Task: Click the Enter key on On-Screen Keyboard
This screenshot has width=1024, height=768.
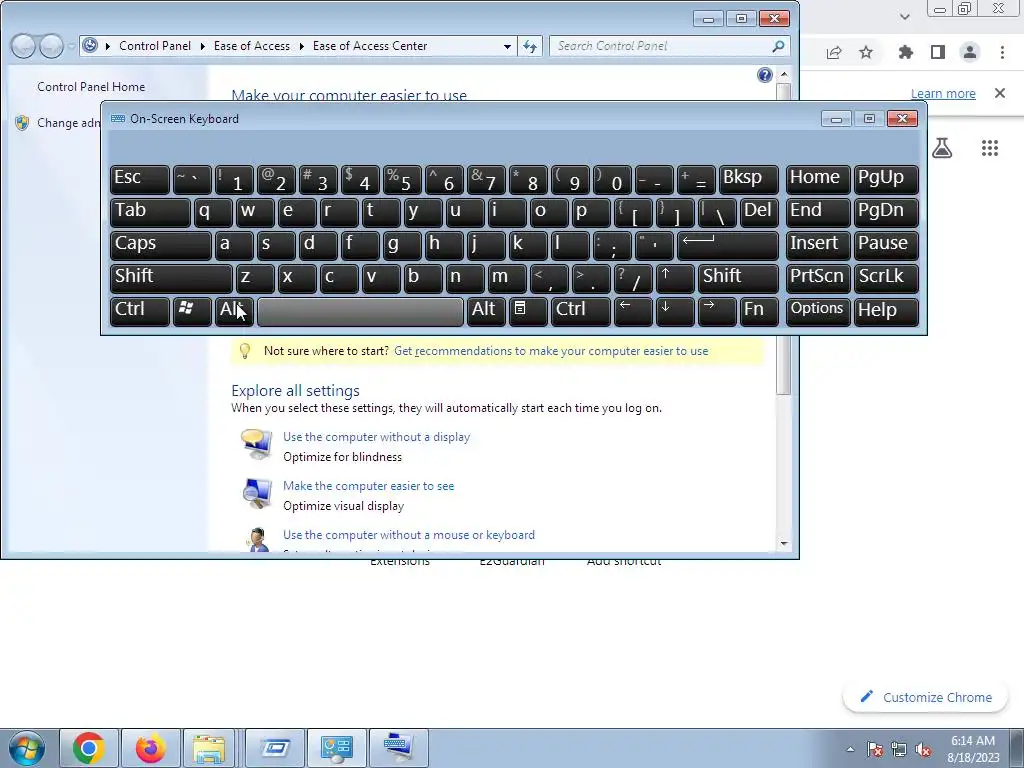Action: point(728,244)
